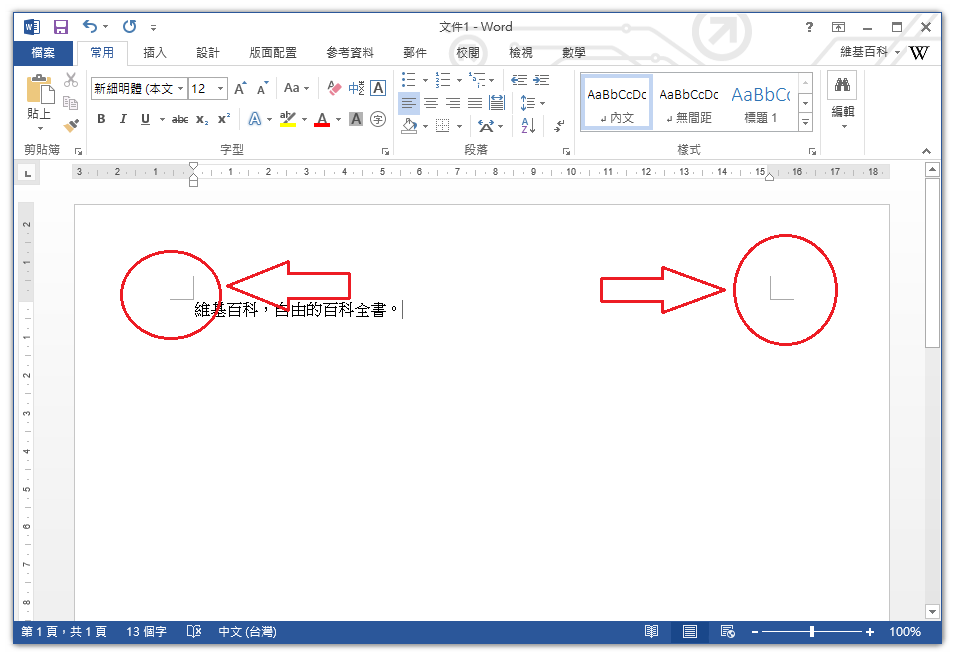Viewport: 959px width, 663px height.
Task: Click the 貼上 (Paste) button
Action: 37,100
